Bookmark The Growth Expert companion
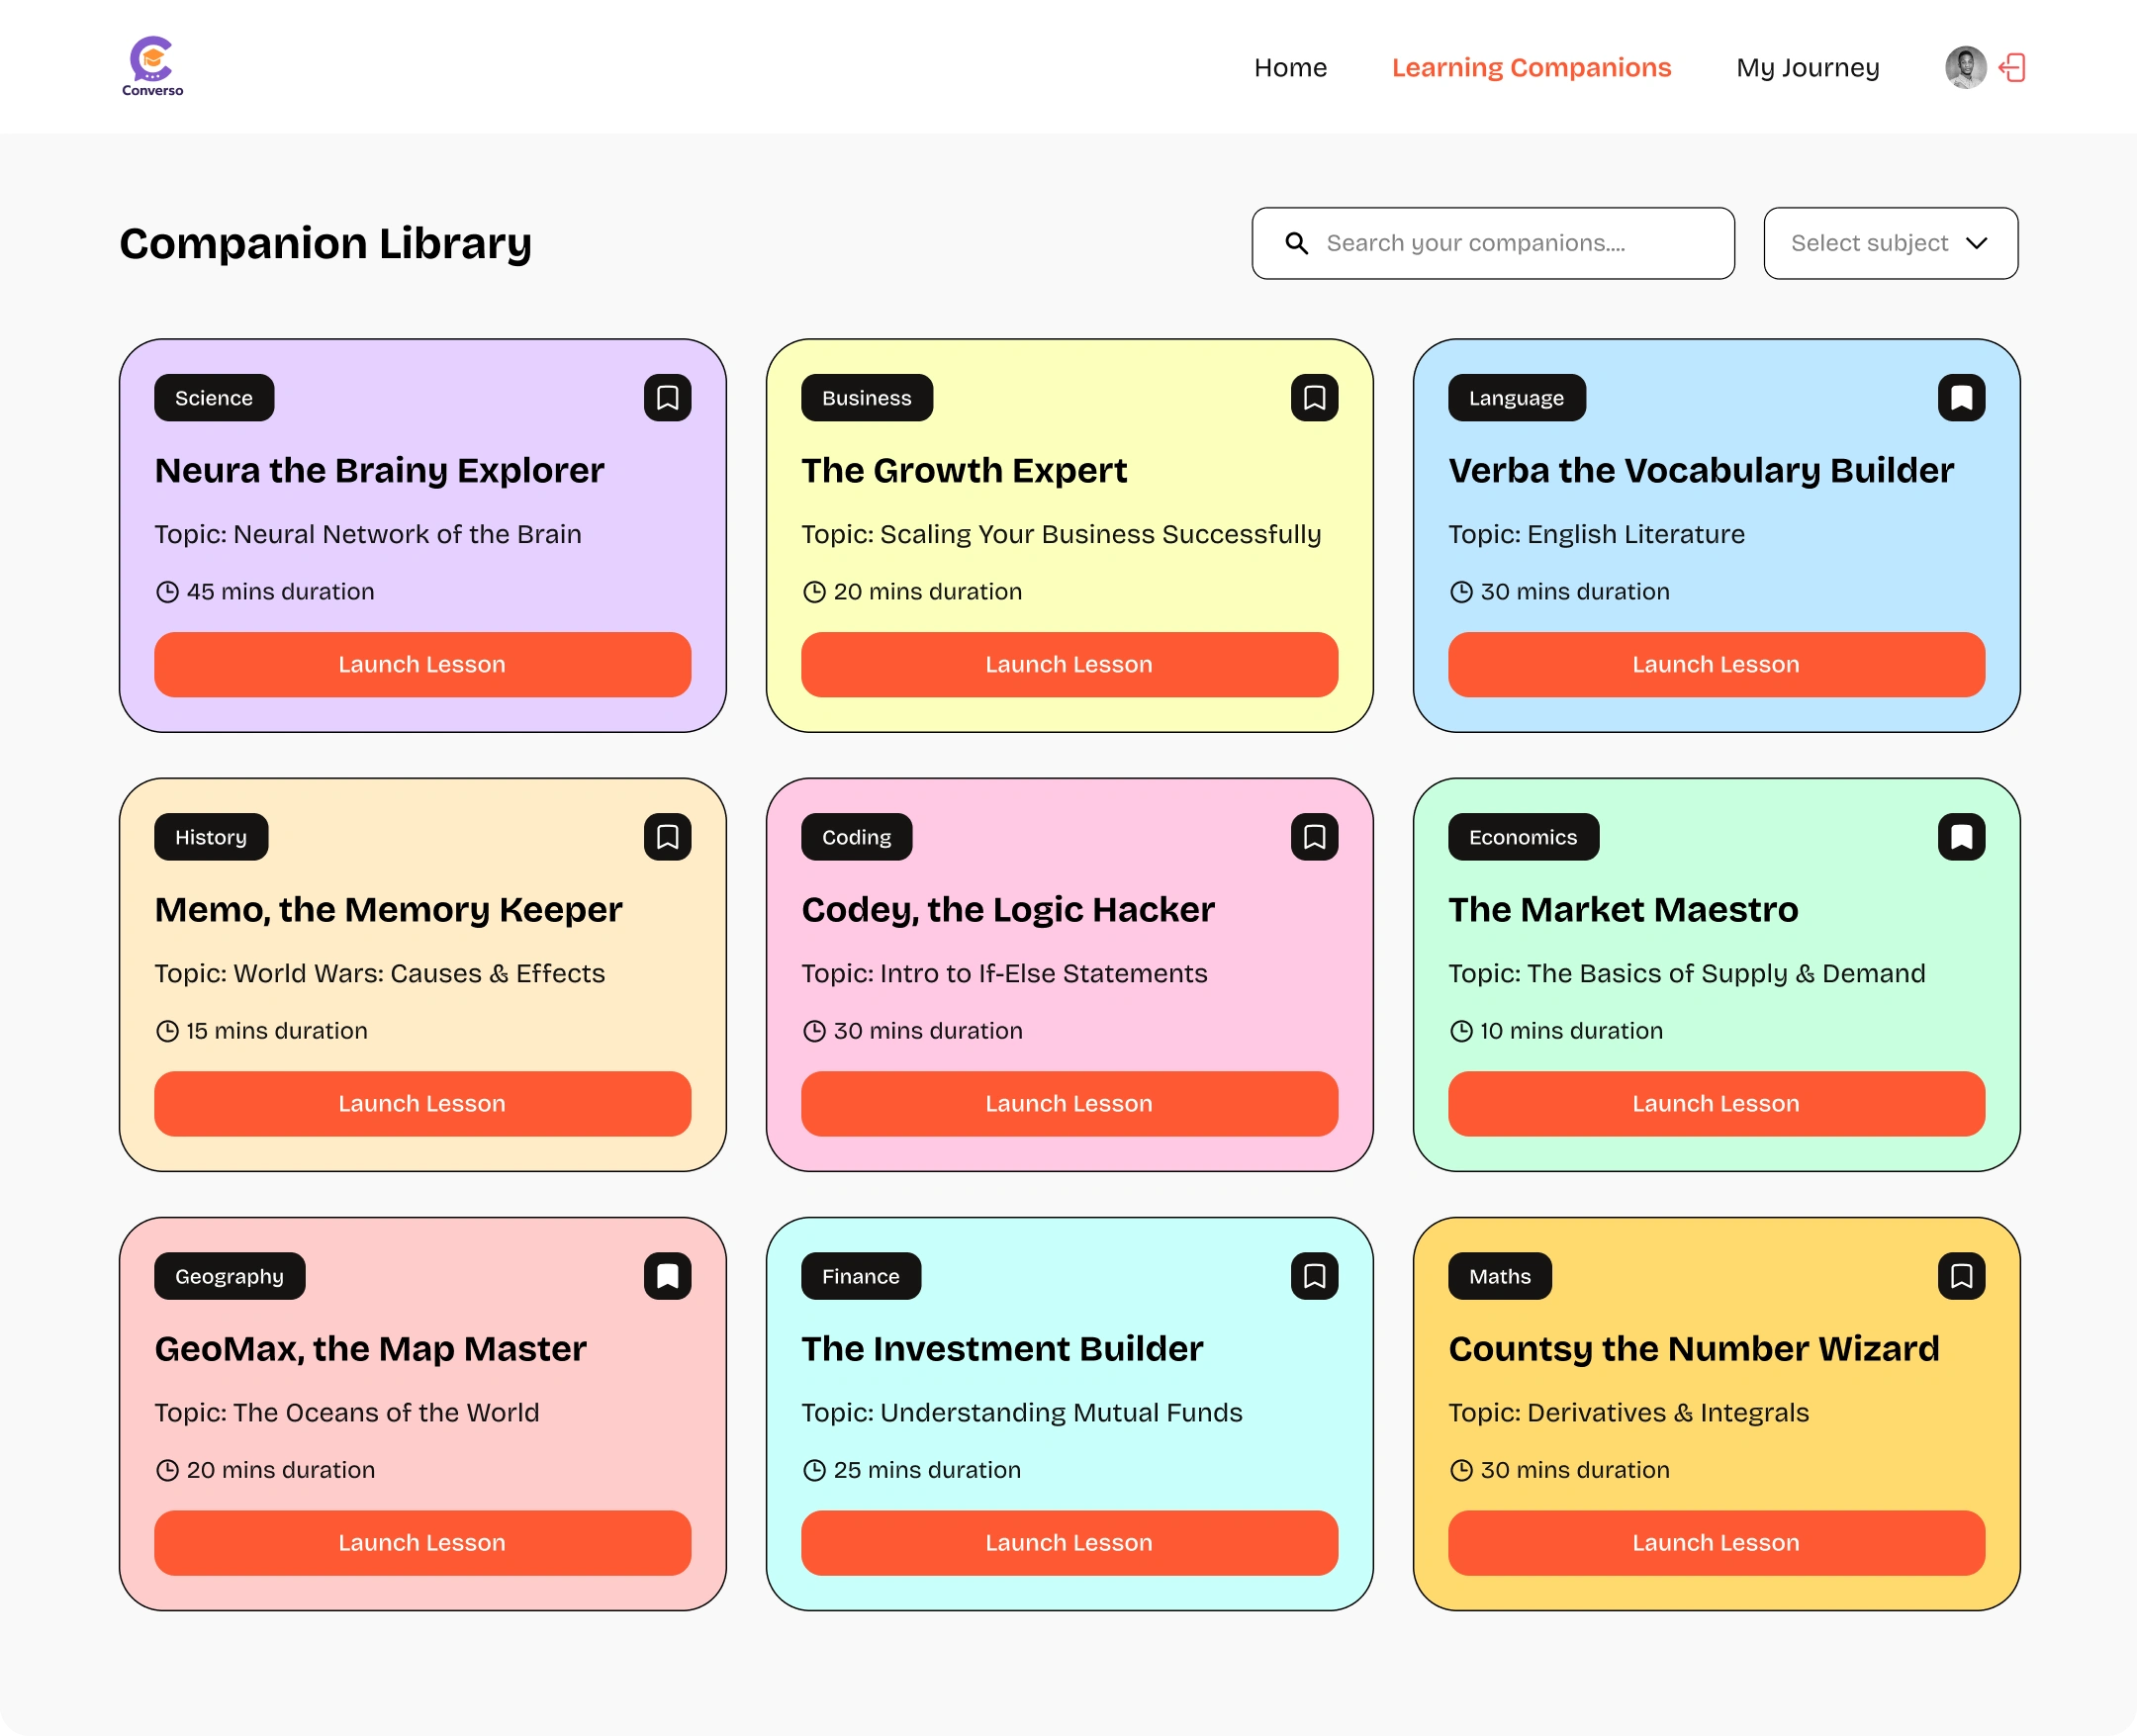2137x1736 pixels. click(x=1314, y=398)
